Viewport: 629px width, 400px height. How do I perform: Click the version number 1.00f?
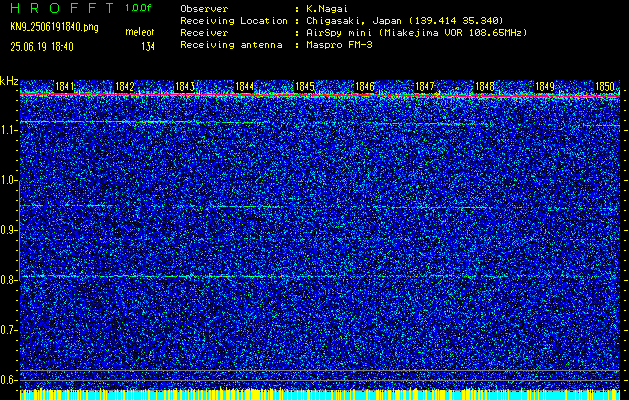(138, 8)
